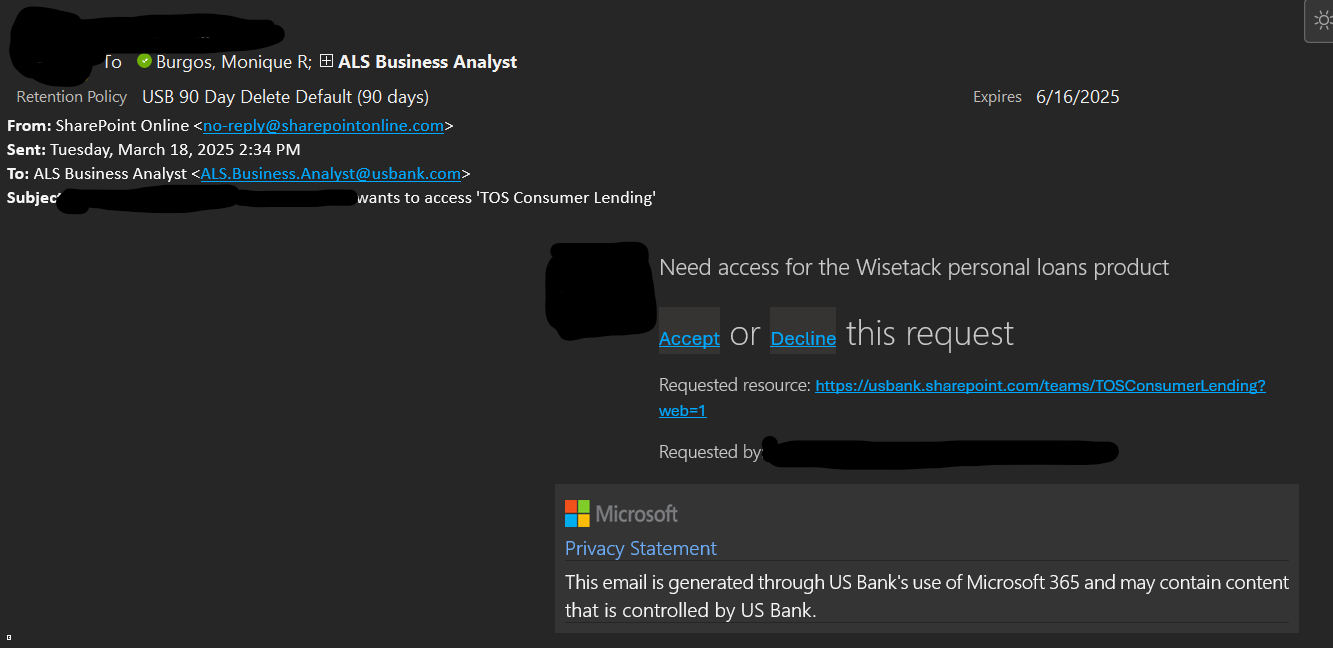Decline the SharePoint access request
Image resolution: width=1333 pixels, height=648 pixels.
click(803, 338)
